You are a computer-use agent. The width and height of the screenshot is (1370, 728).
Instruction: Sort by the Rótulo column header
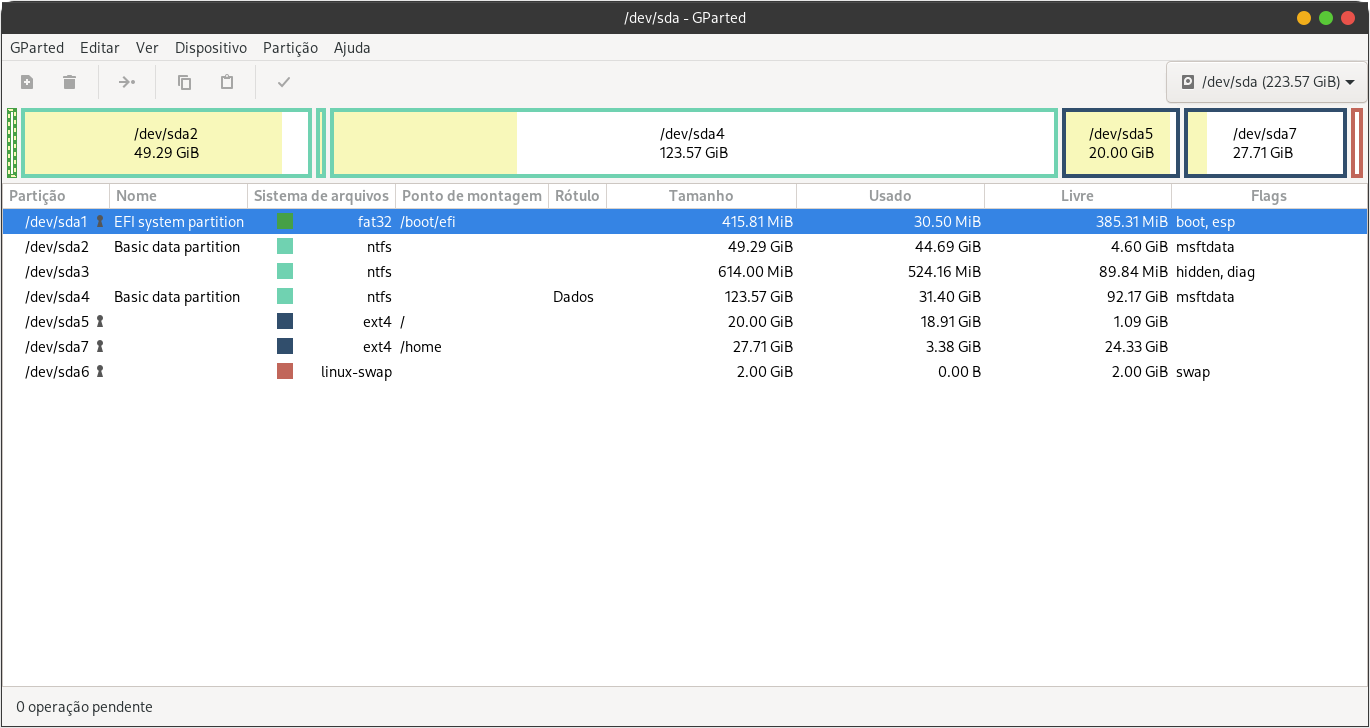pyautogui.click(x=577, y=196)
